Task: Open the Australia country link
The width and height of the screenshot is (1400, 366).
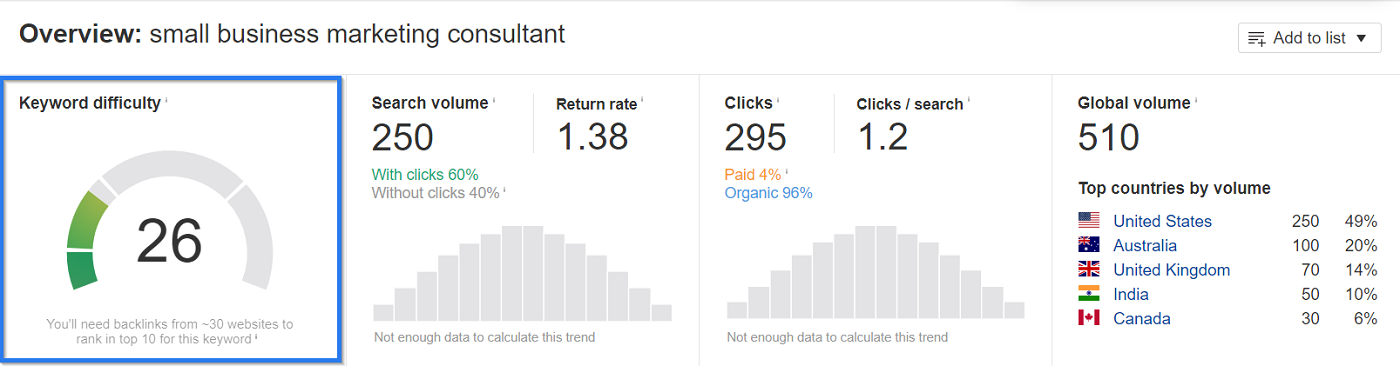Action: pos(1145,245)
